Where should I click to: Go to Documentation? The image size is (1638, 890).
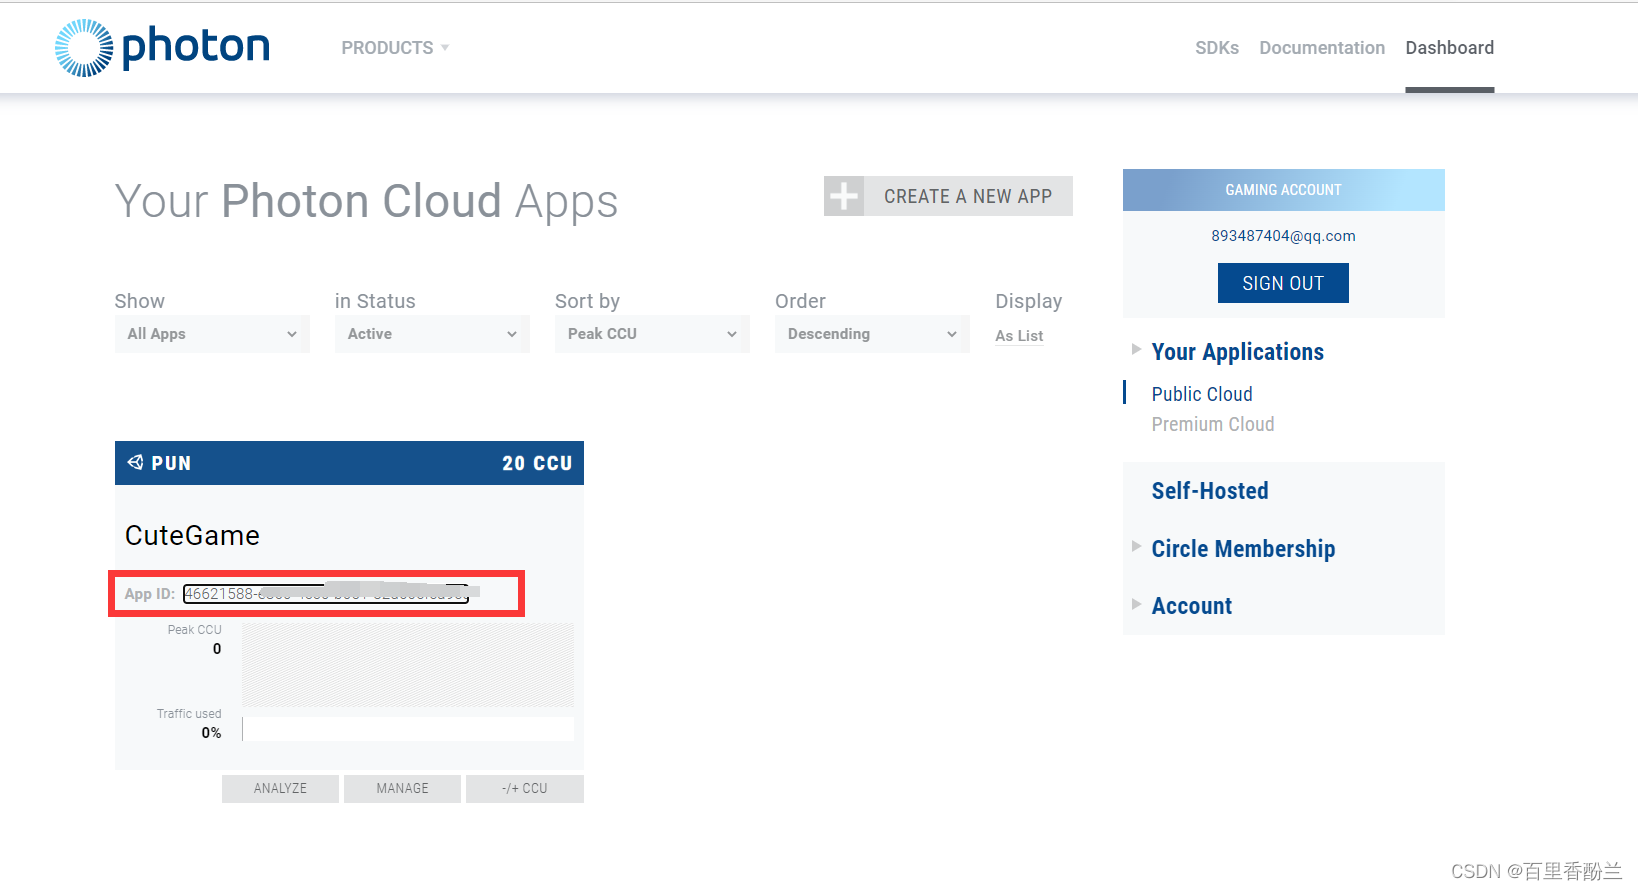1322,48
